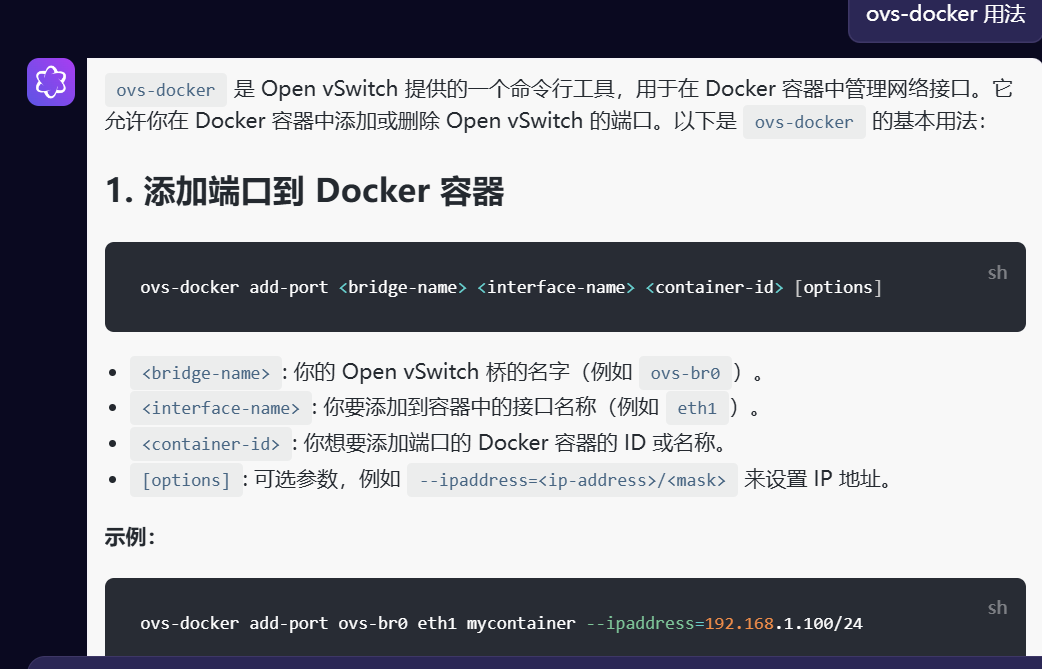Click the '<container-id>' bullet code tag
This screenshot has height=669, width=1042.
coord(211,444)
